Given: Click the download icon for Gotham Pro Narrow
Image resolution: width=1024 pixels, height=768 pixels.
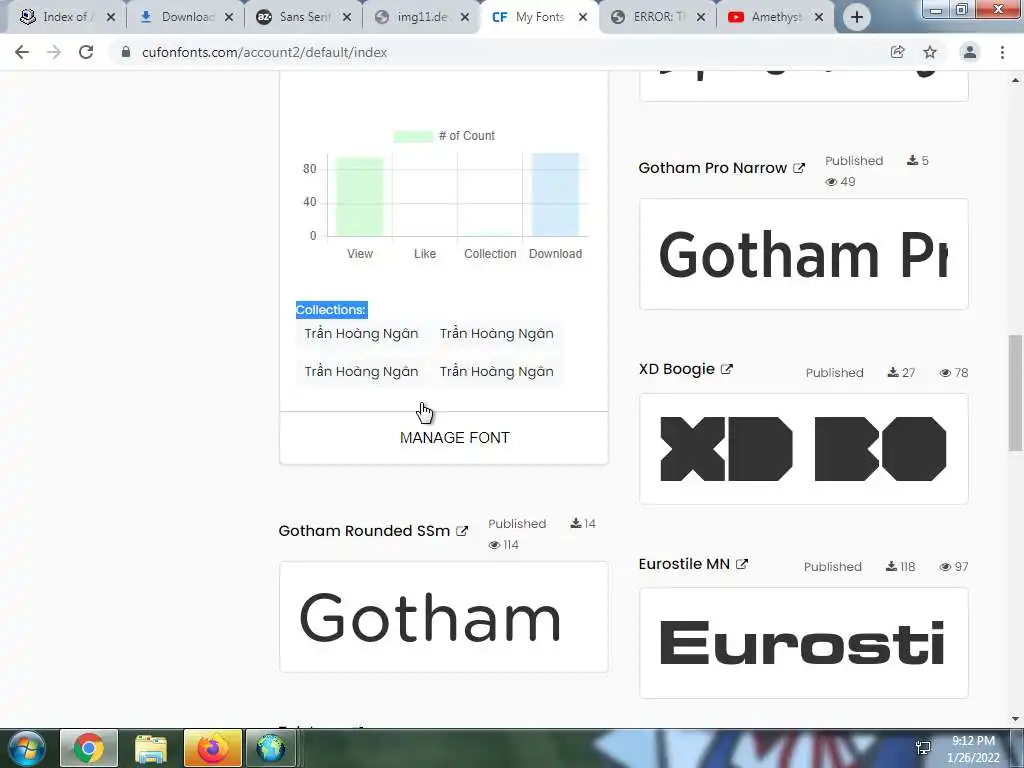Looking at the screenshot, I should pyautogui.click(x=912, y=160).
